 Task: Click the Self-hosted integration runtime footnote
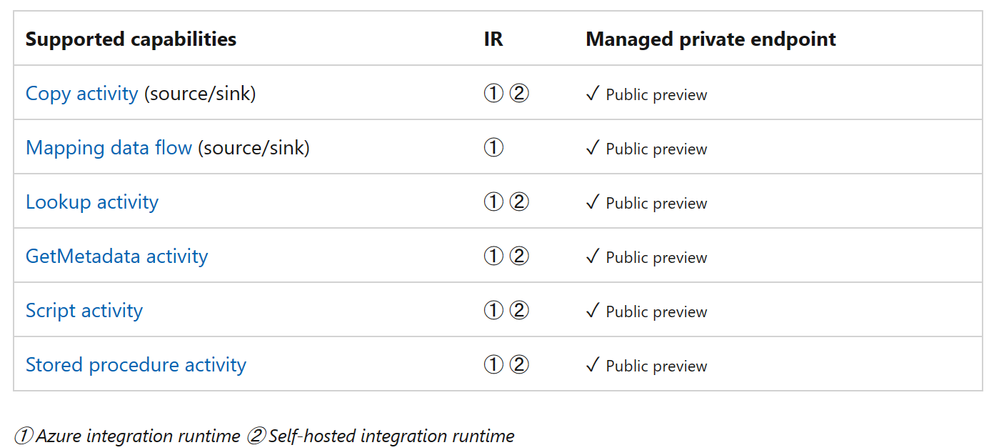point(380,435)
